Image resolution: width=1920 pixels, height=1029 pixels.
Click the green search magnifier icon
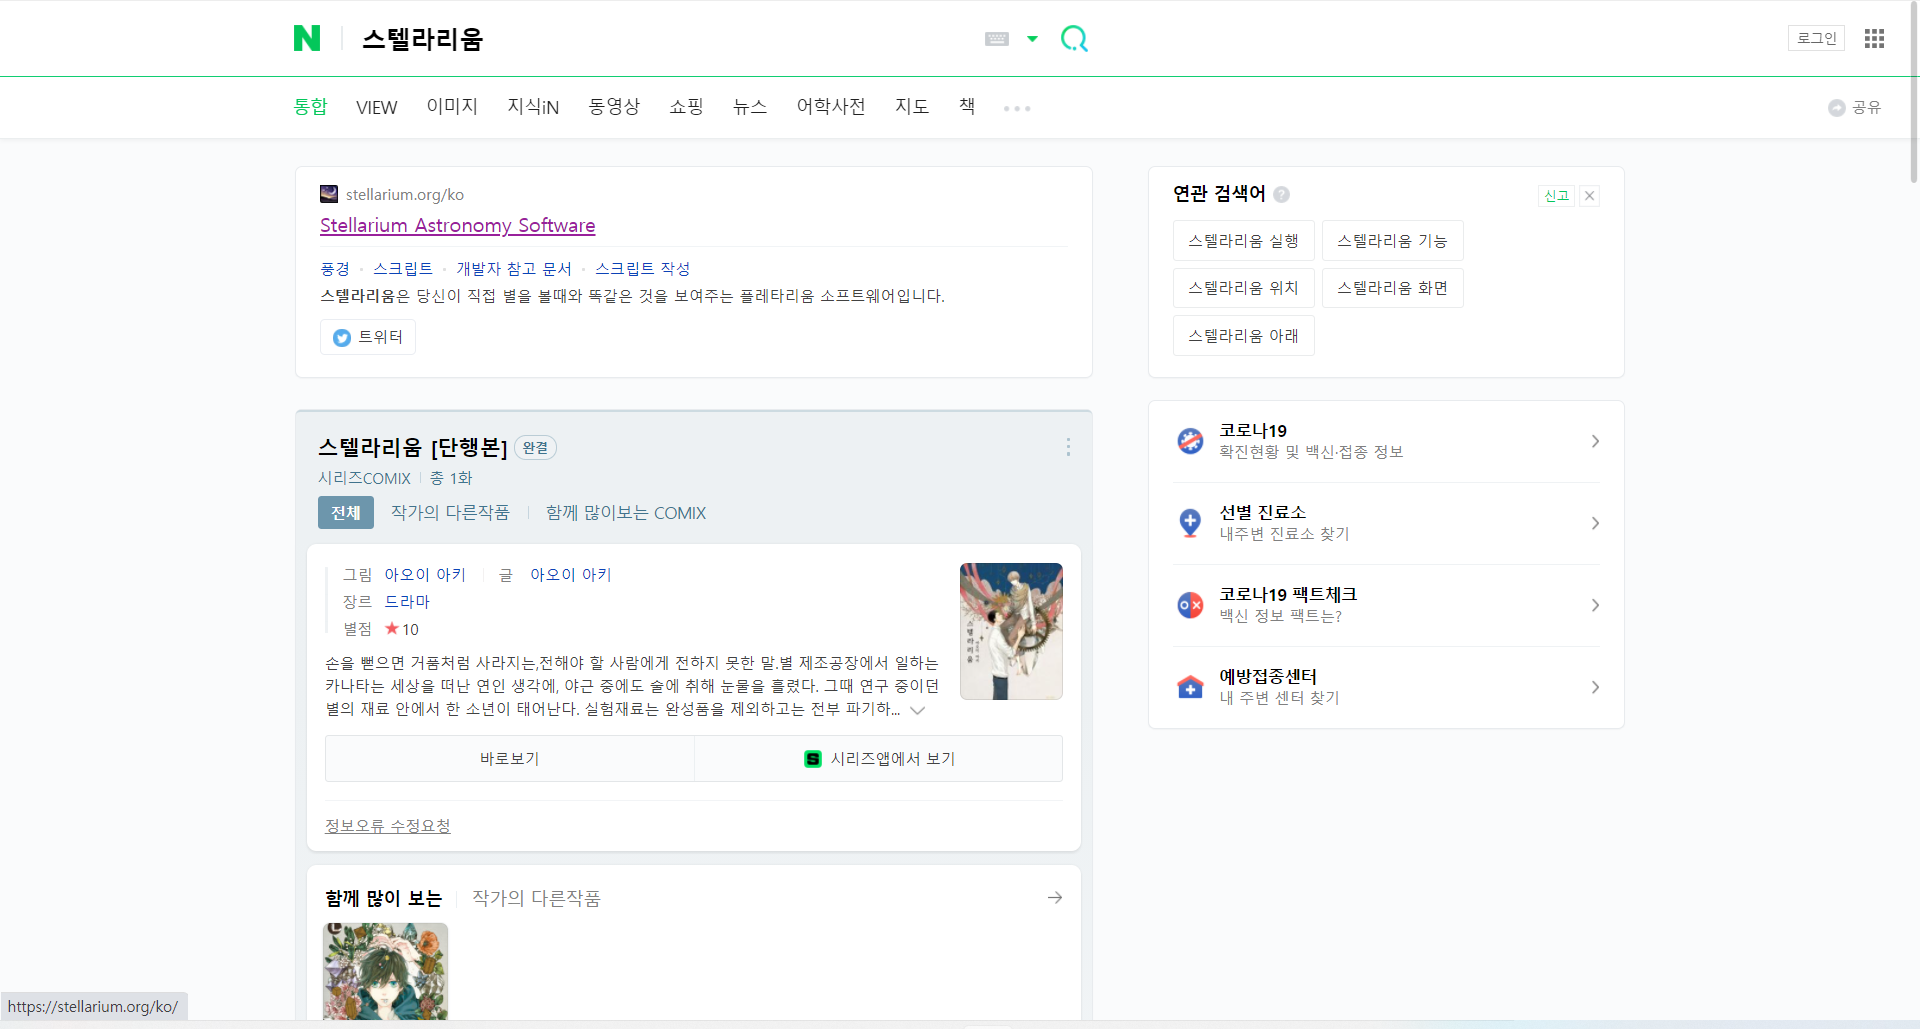pyautogui.click(x=1074, y=39)
